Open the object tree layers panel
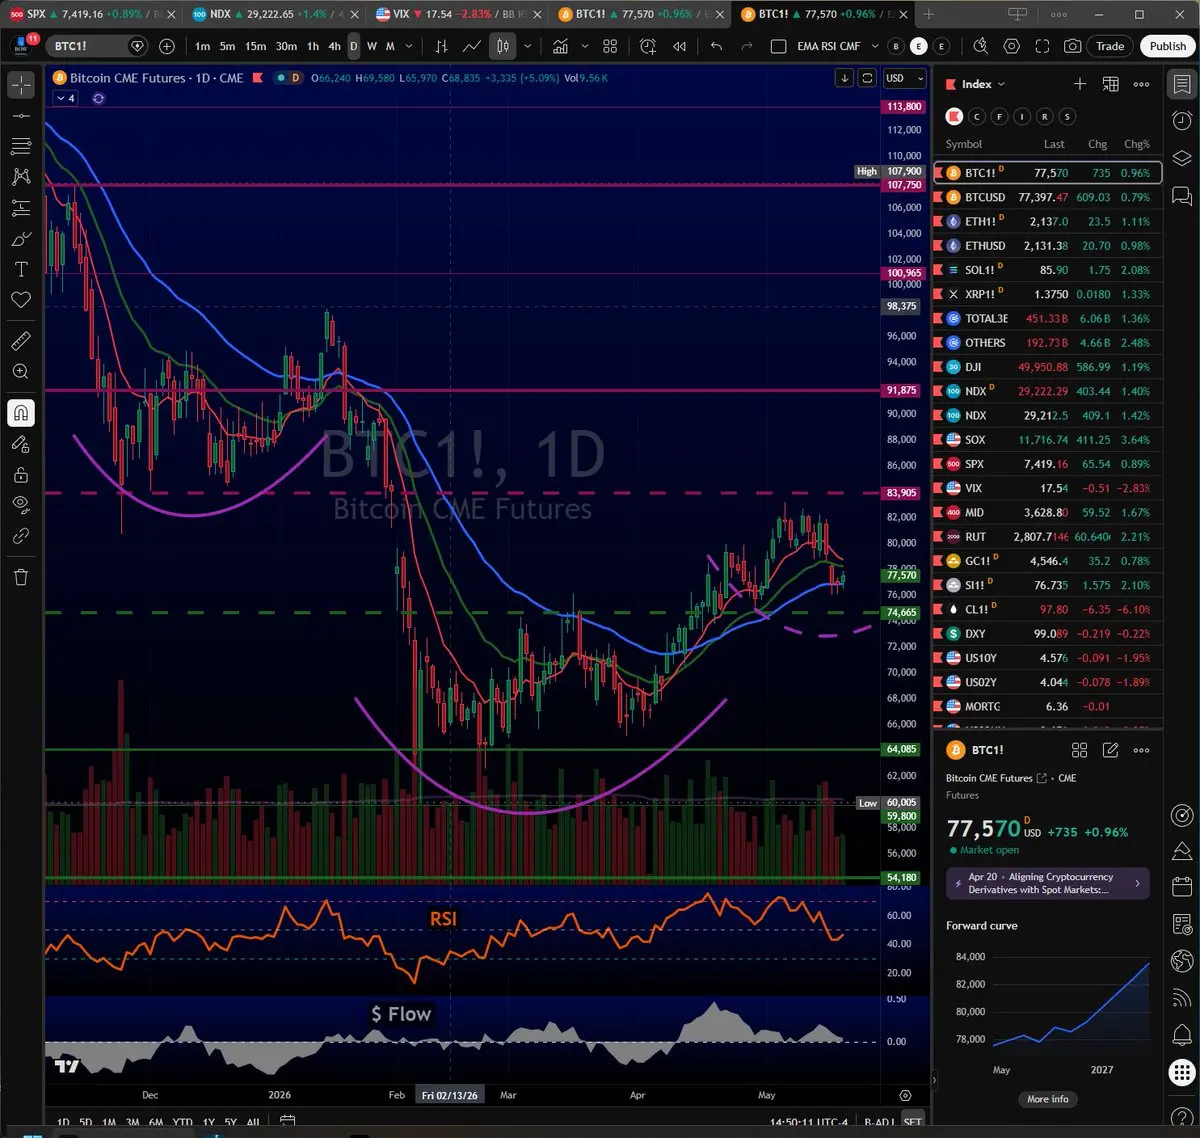 pyautogui.click(x=1181, y=158)
